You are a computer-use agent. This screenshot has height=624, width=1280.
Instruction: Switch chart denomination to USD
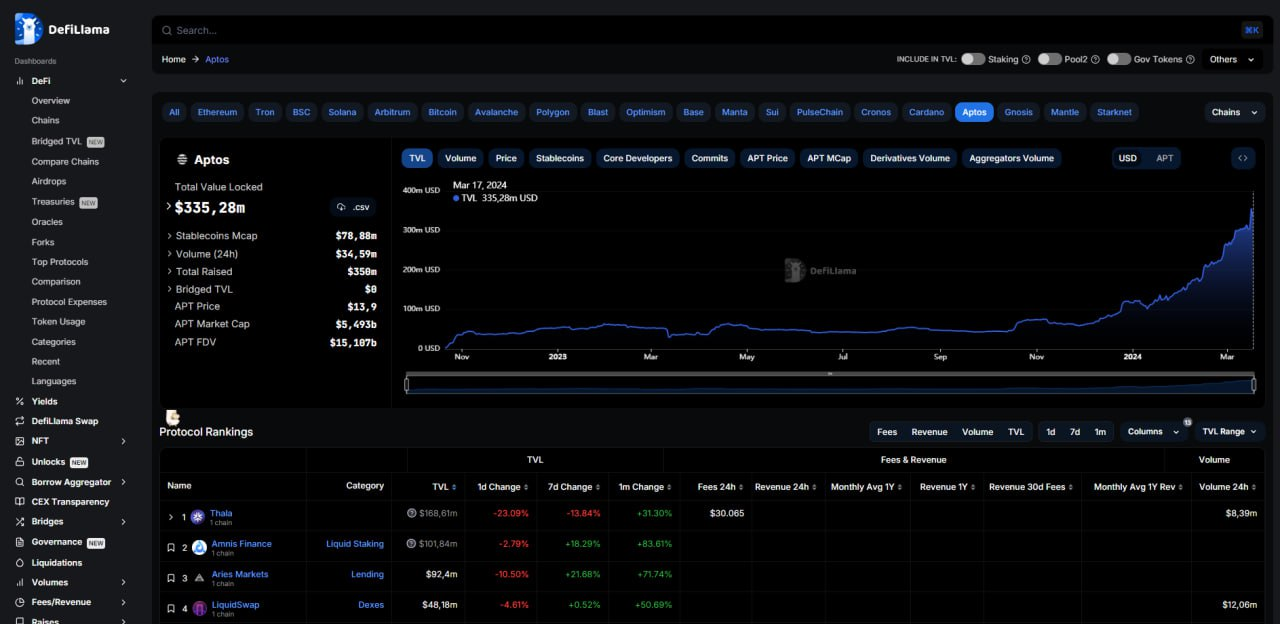click(1128, 158)
